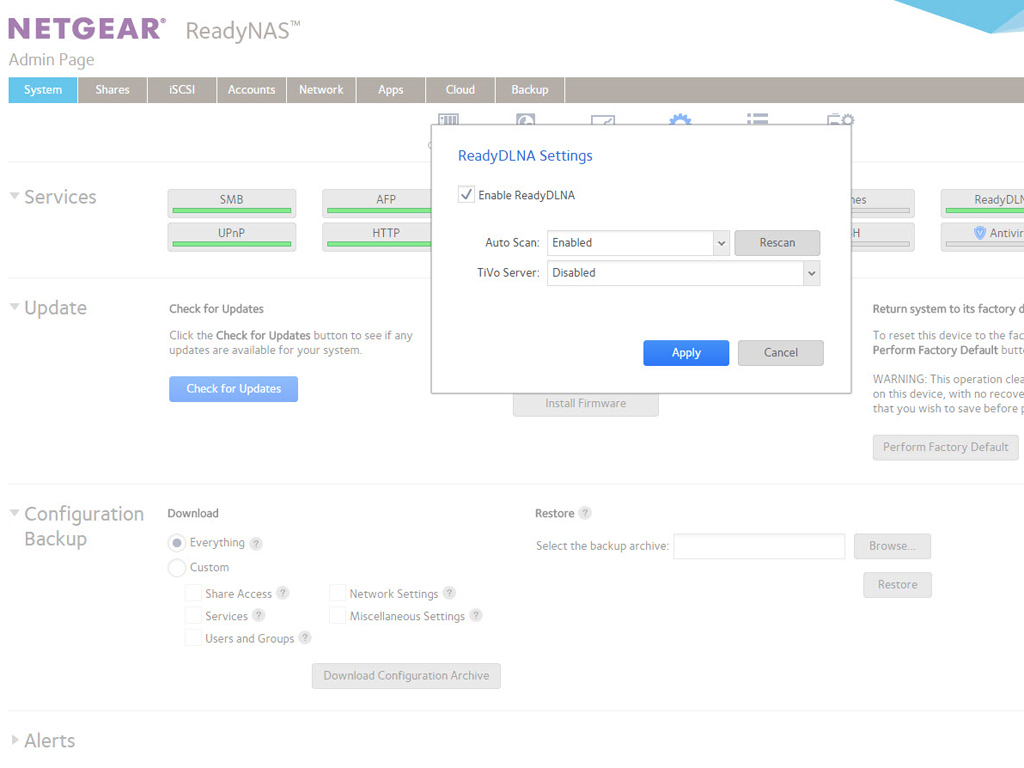This screenshot has height=768, width=1024.
Task: Open the Shares tab
Action: pos(112,90)
